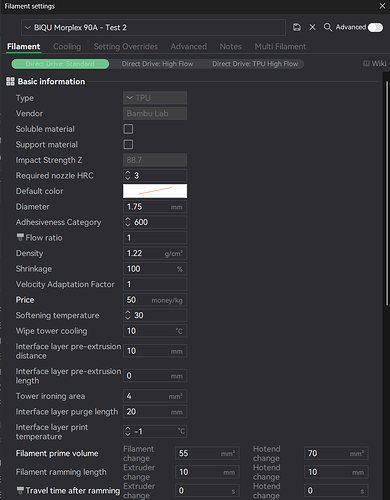This screenshot has height=500, width=390.
Task: Open the Setting Overrides tab
Action: (126, 47)
